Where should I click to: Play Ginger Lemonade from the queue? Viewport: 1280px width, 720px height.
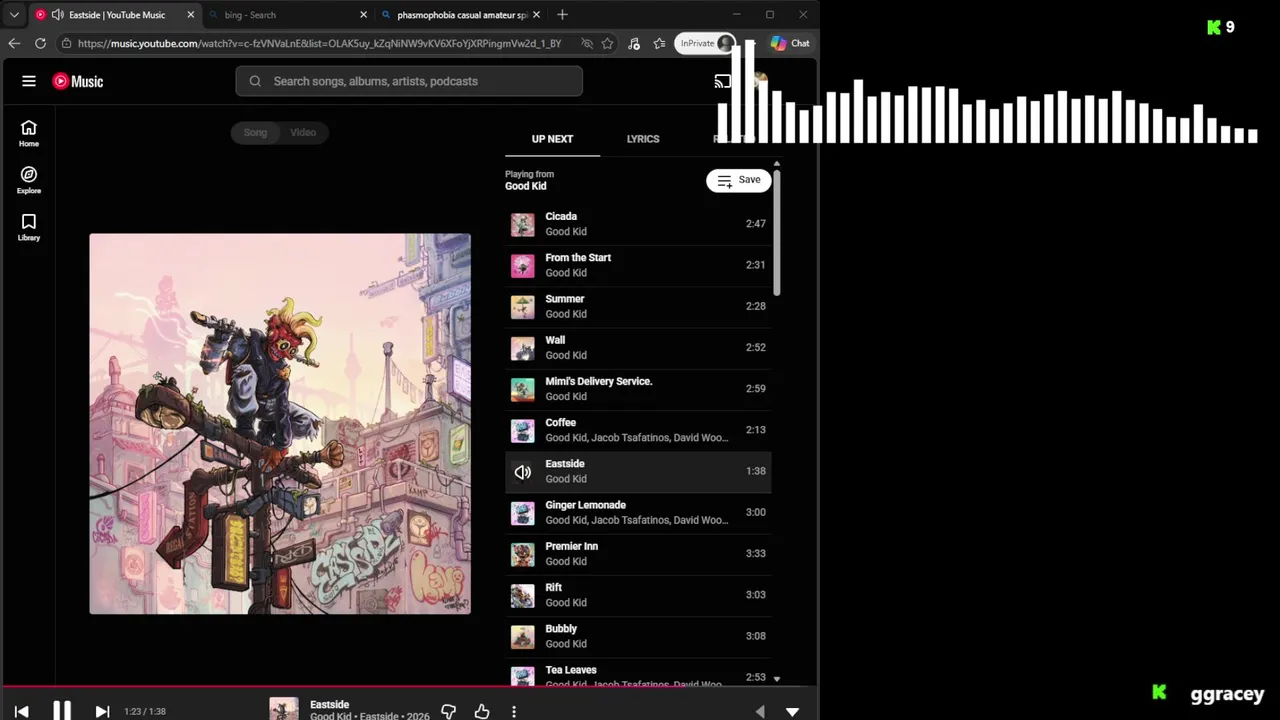tap(638, 512)
